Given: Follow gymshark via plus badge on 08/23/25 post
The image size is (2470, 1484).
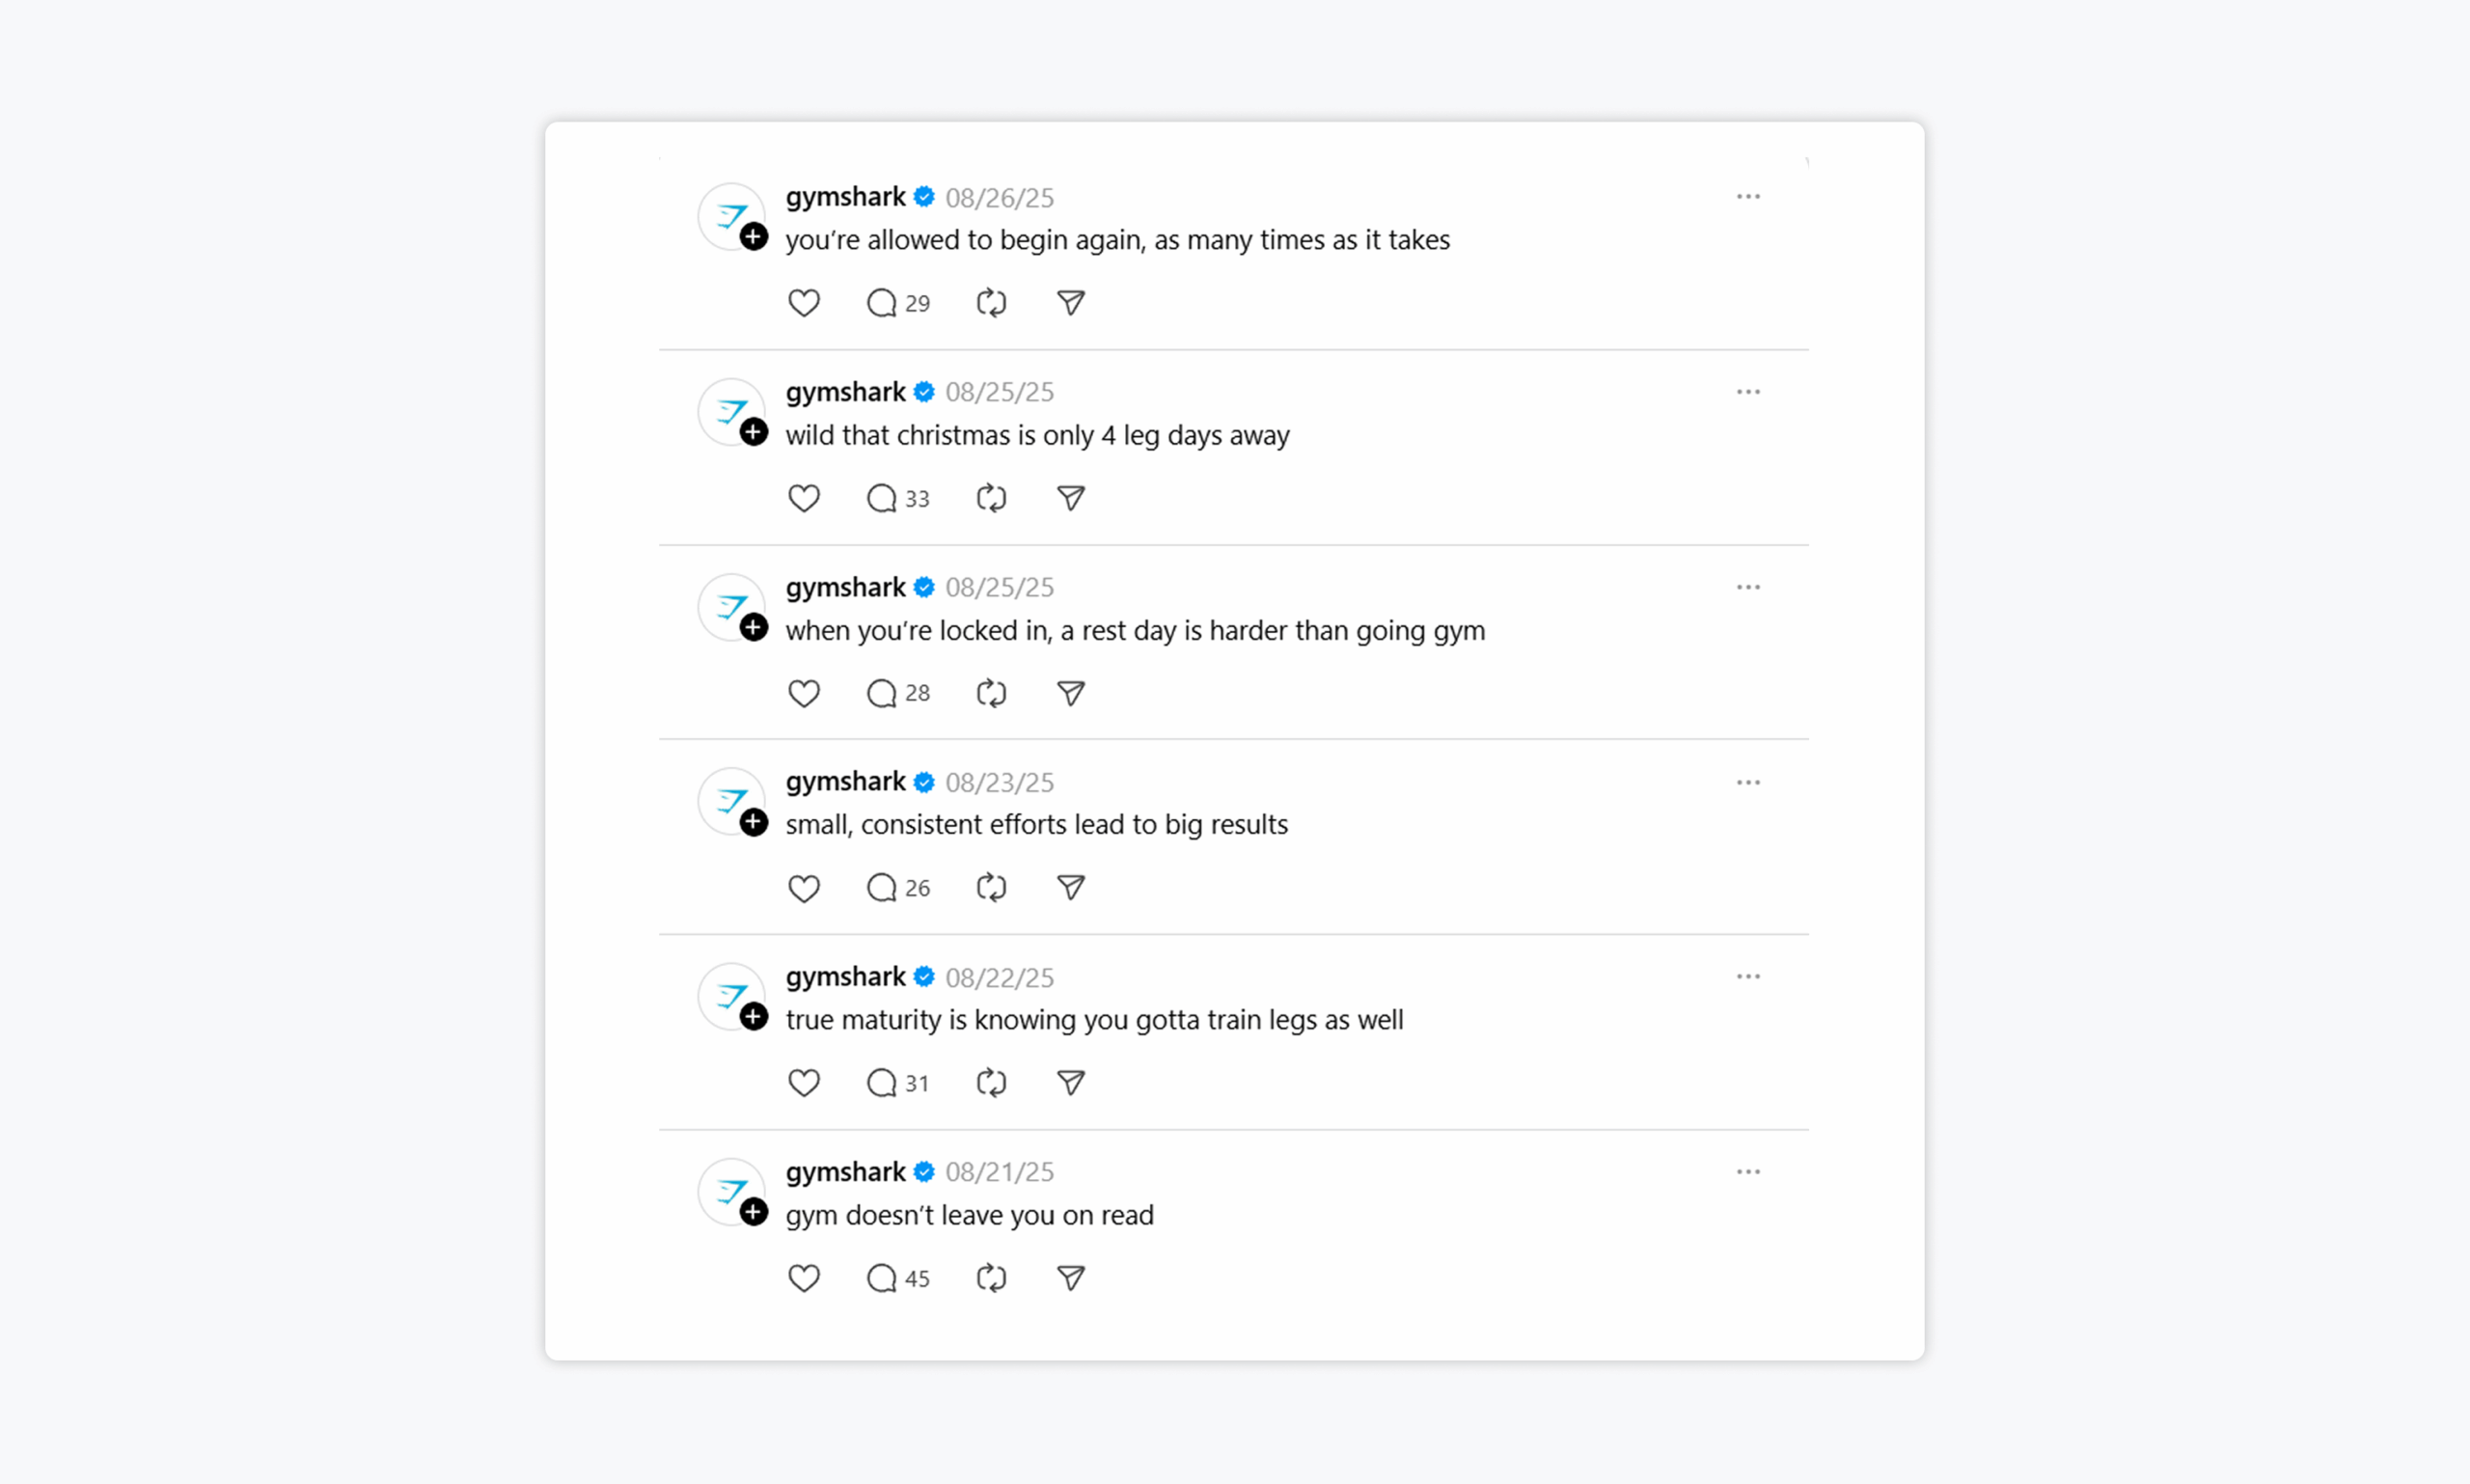Looking at the screenshot, I should click(x=754, y=822).
